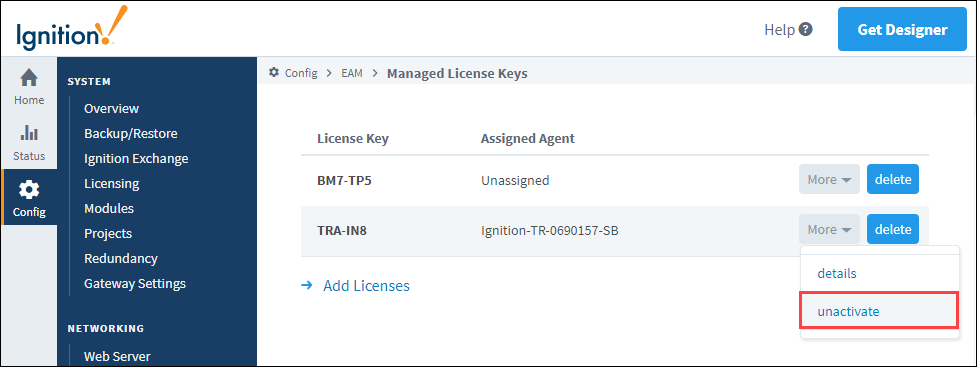Delete the TRA-IN8 license key
This screenshot has width=977, height=367.
pyautogui.click(x=893, y=229)
